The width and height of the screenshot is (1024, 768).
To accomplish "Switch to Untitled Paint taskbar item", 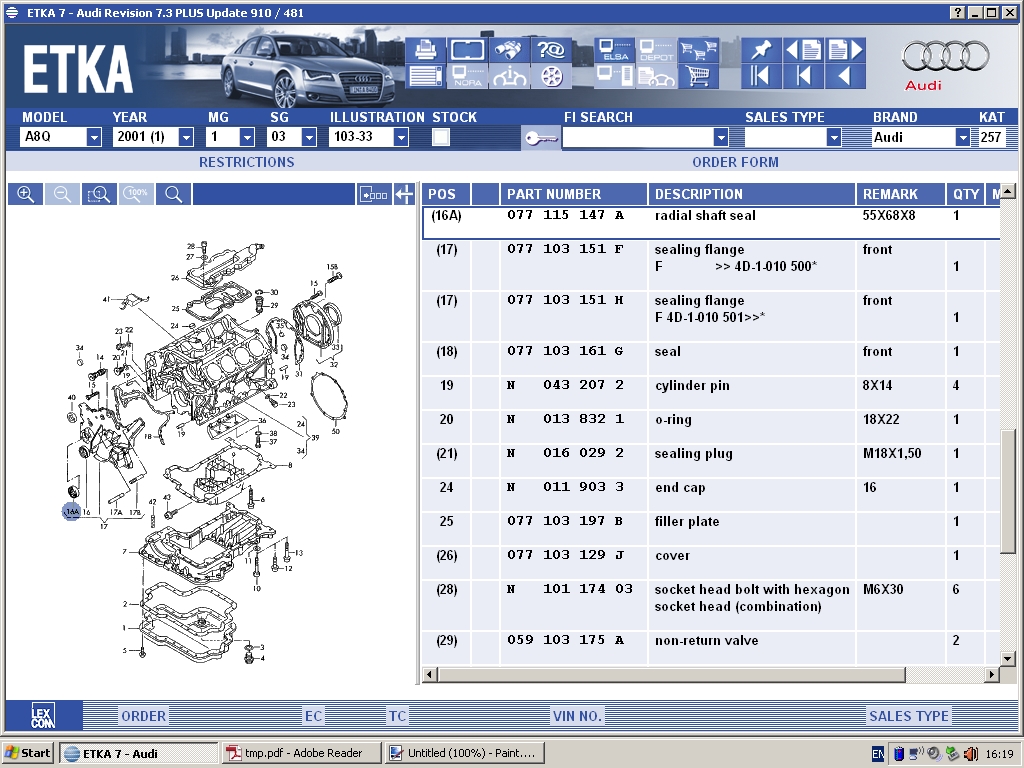I will point(464,753).
